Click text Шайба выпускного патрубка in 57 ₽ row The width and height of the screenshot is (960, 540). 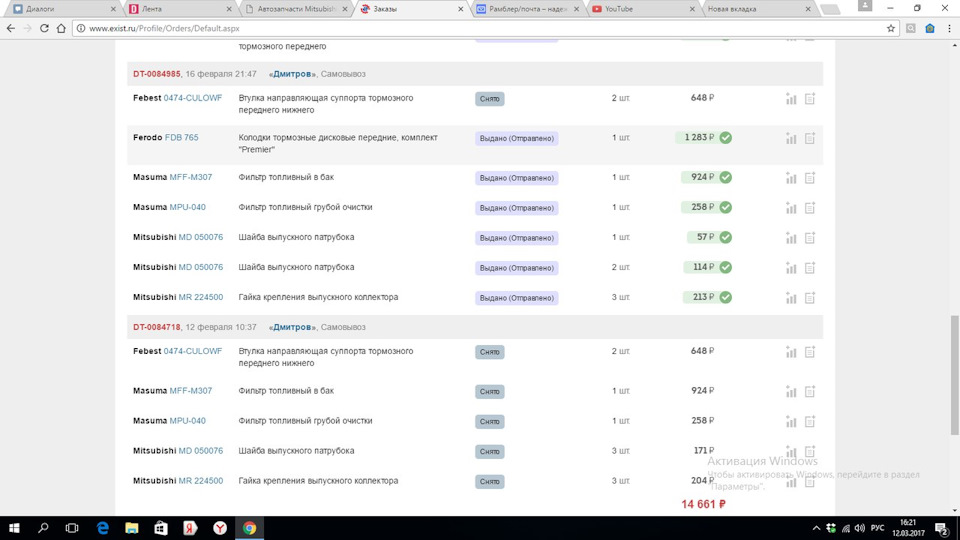point(296,237)
